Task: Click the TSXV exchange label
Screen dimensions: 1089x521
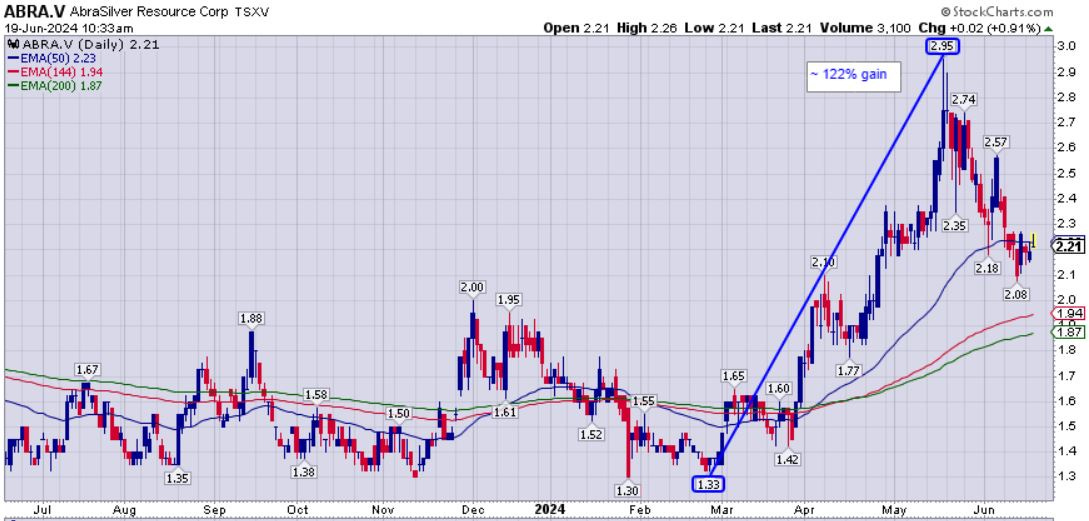Action: tap(251, 12)
